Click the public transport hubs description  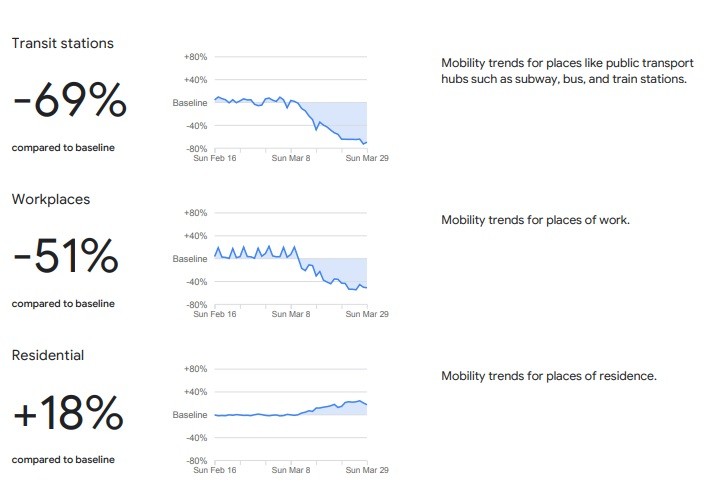(564, 71)
